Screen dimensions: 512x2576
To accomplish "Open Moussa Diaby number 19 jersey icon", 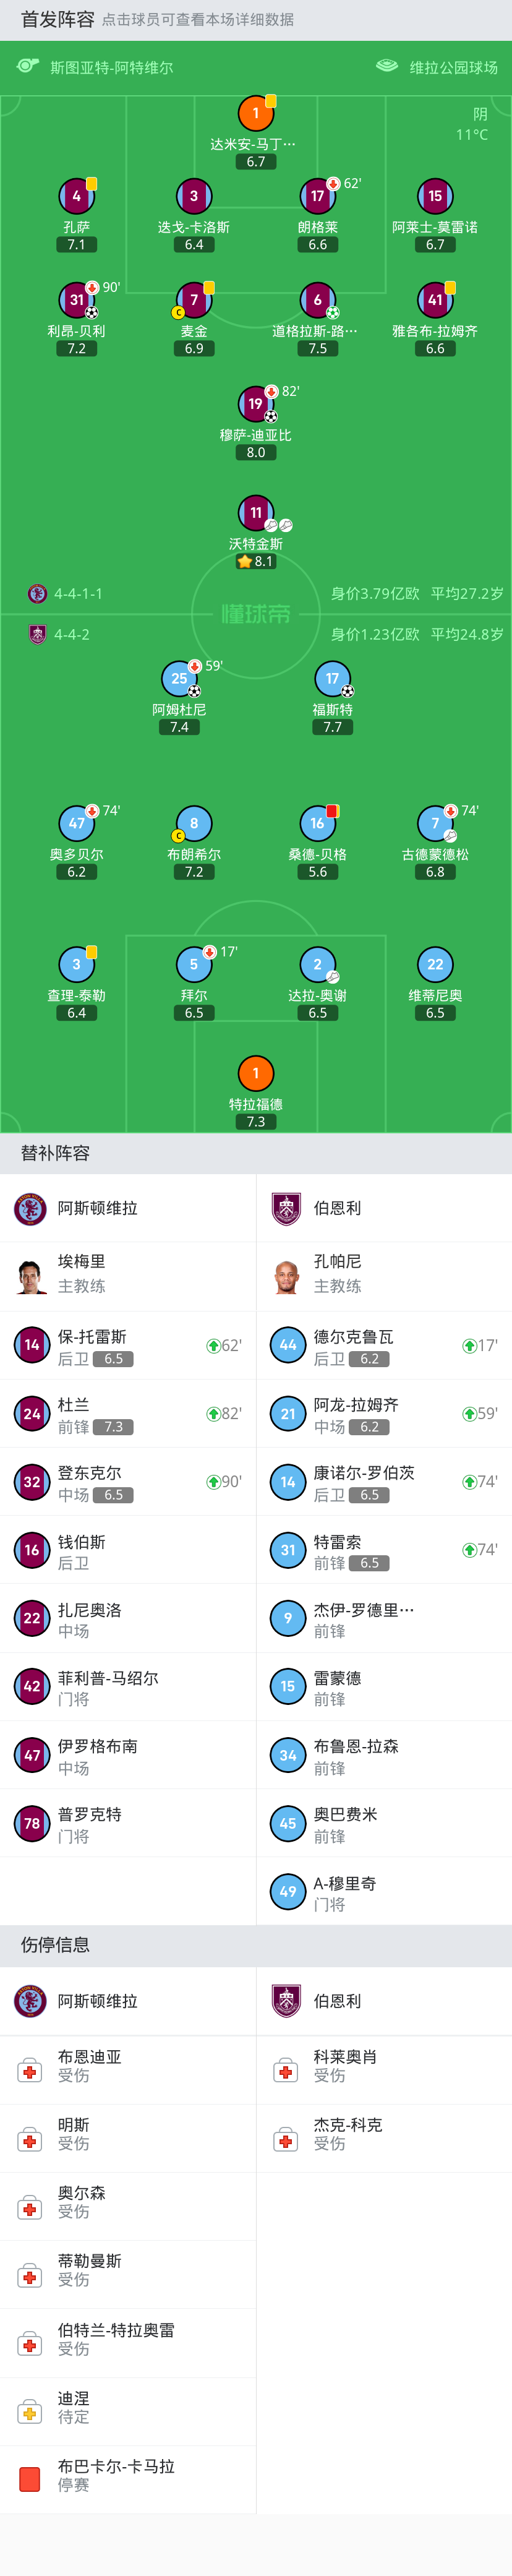I will pos(256,404).
